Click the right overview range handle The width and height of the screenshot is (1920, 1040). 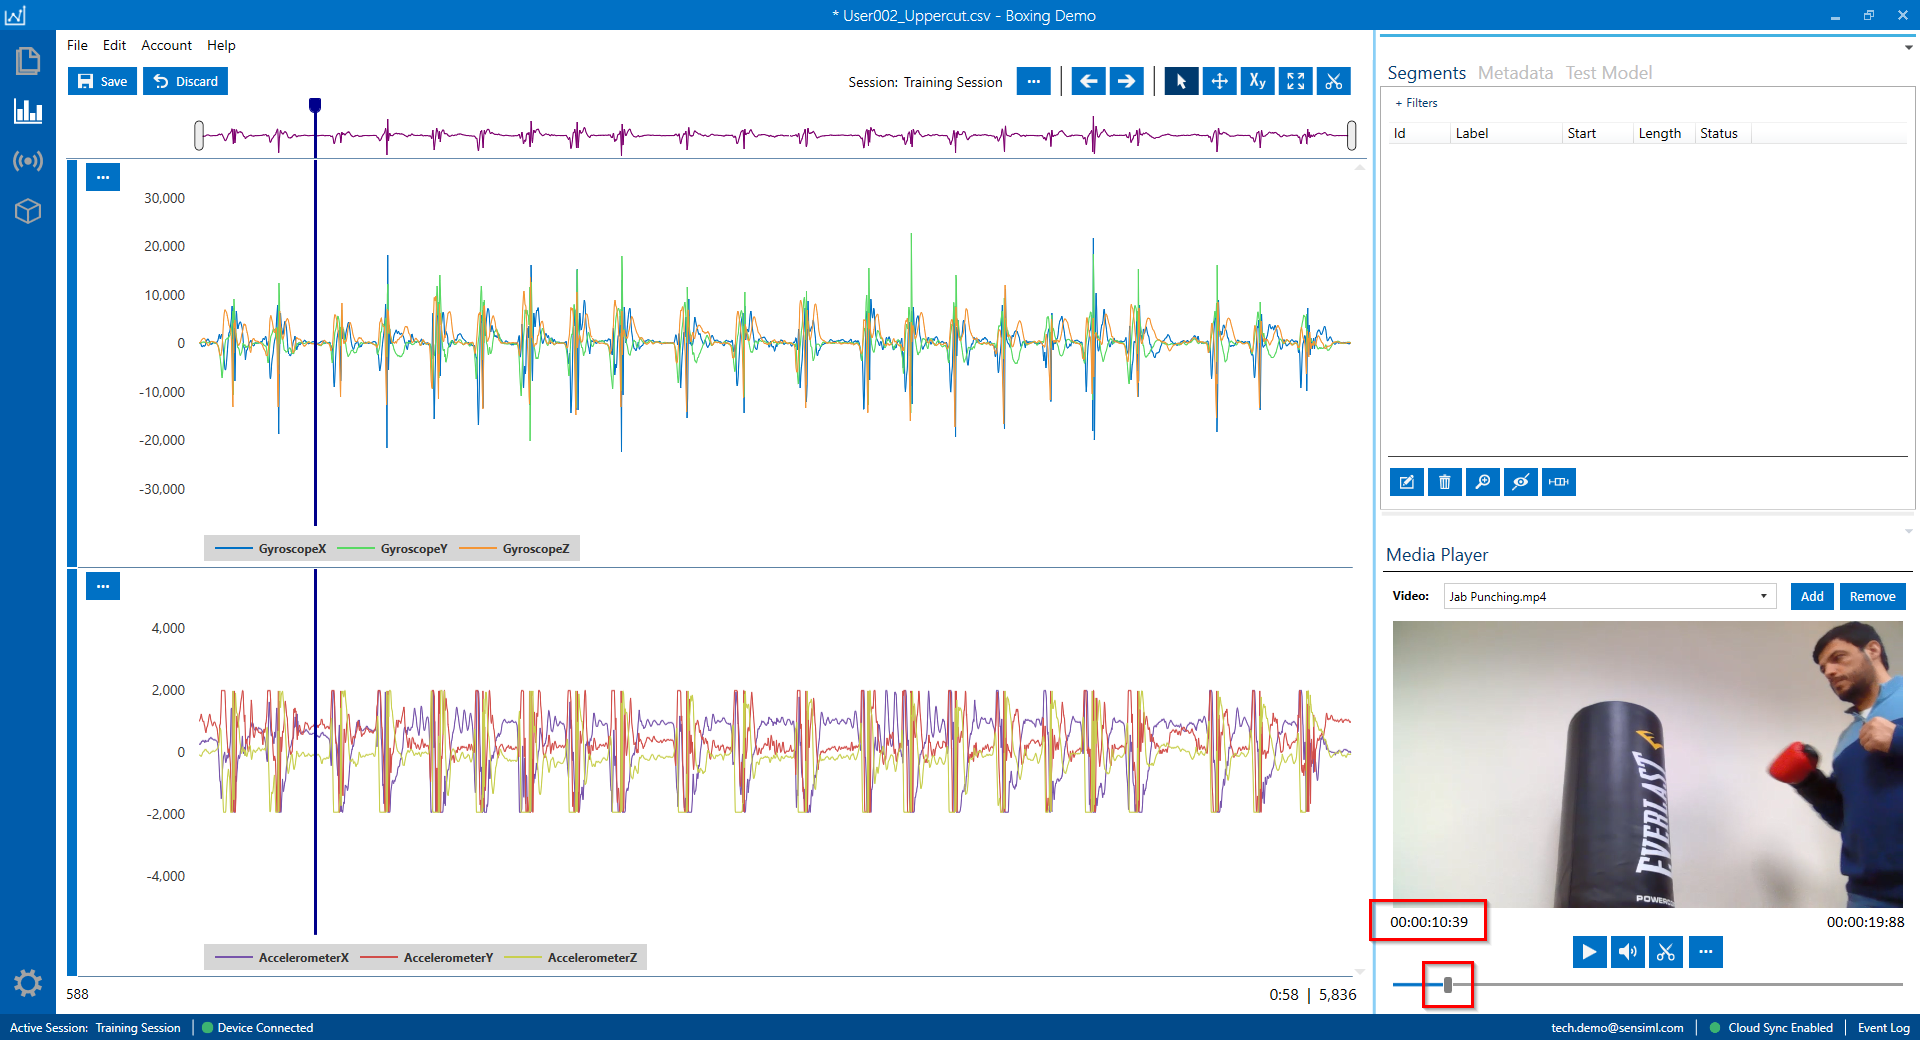(1352, 135)
